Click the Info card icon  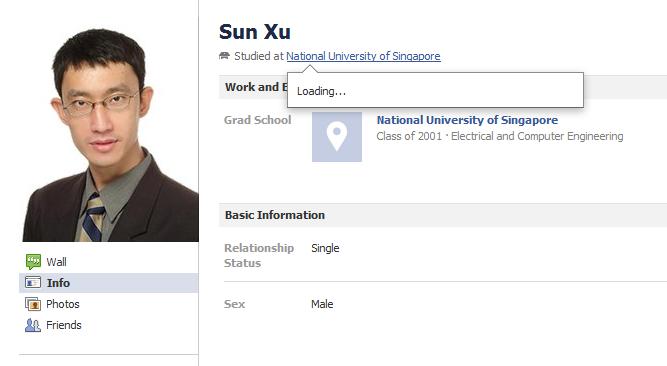33,283
